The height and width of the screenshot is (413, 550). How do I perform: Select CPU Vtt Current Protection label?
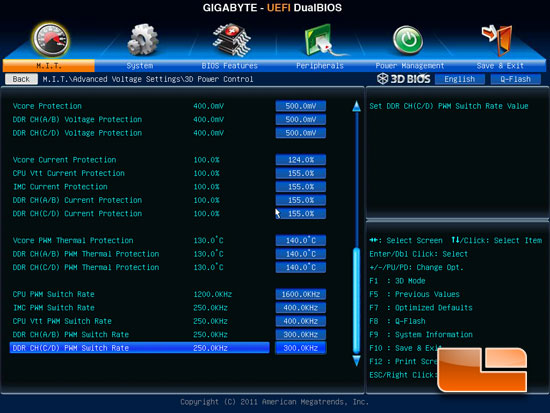pos(68,173)
